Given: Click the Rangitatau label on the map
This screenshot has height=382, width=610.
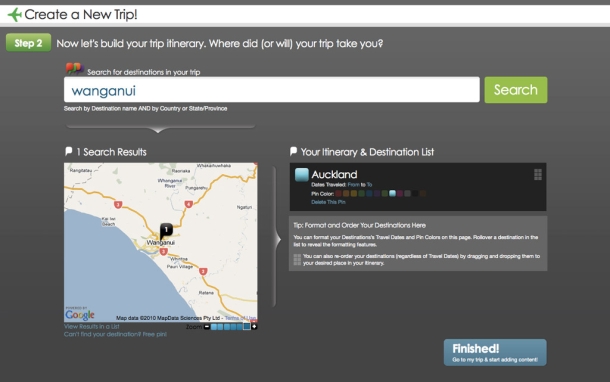Looking at the screenshot, I should pos(81,170).
